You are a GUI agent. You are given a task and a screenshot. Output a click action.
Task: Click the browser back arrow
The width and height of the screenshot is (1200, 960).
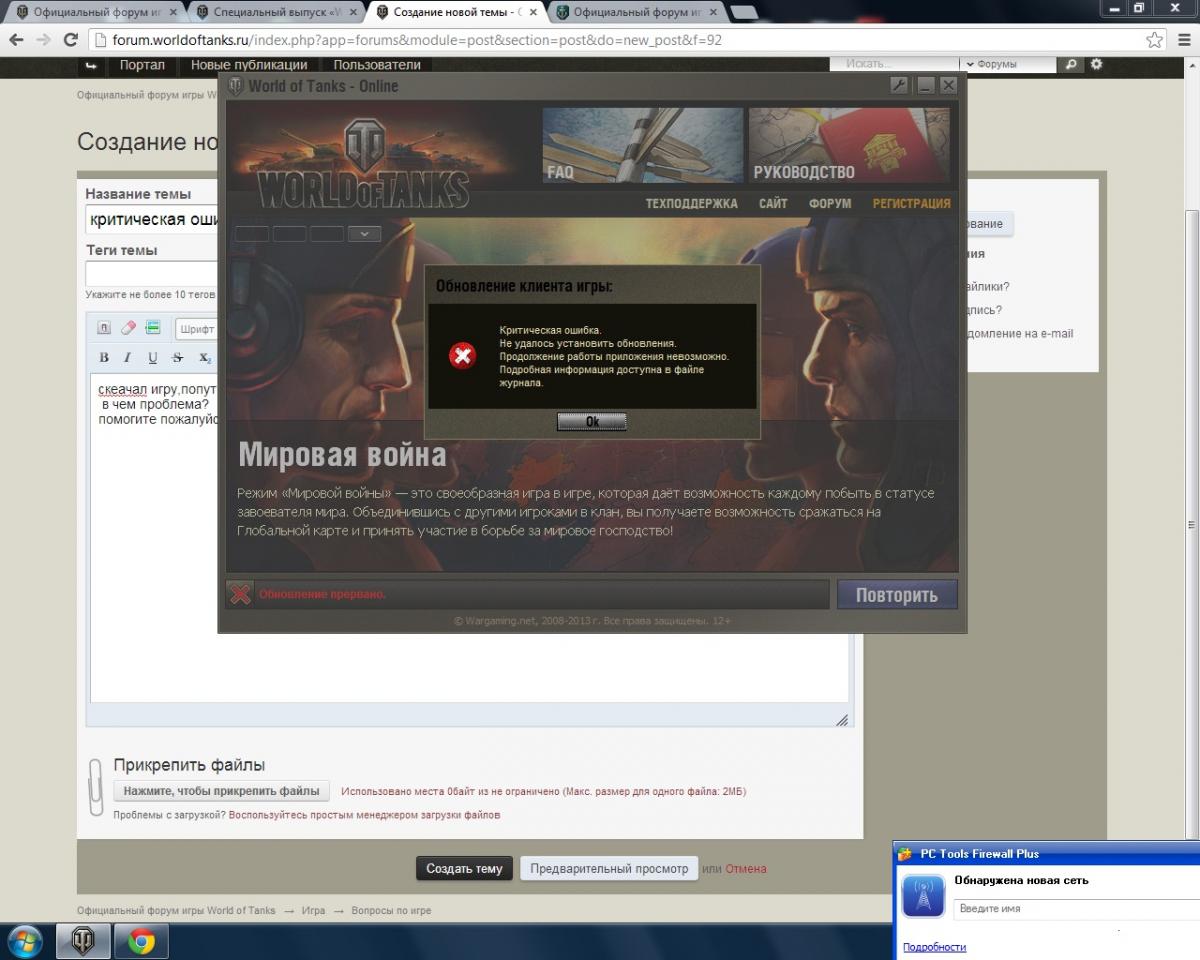(16, 40)
